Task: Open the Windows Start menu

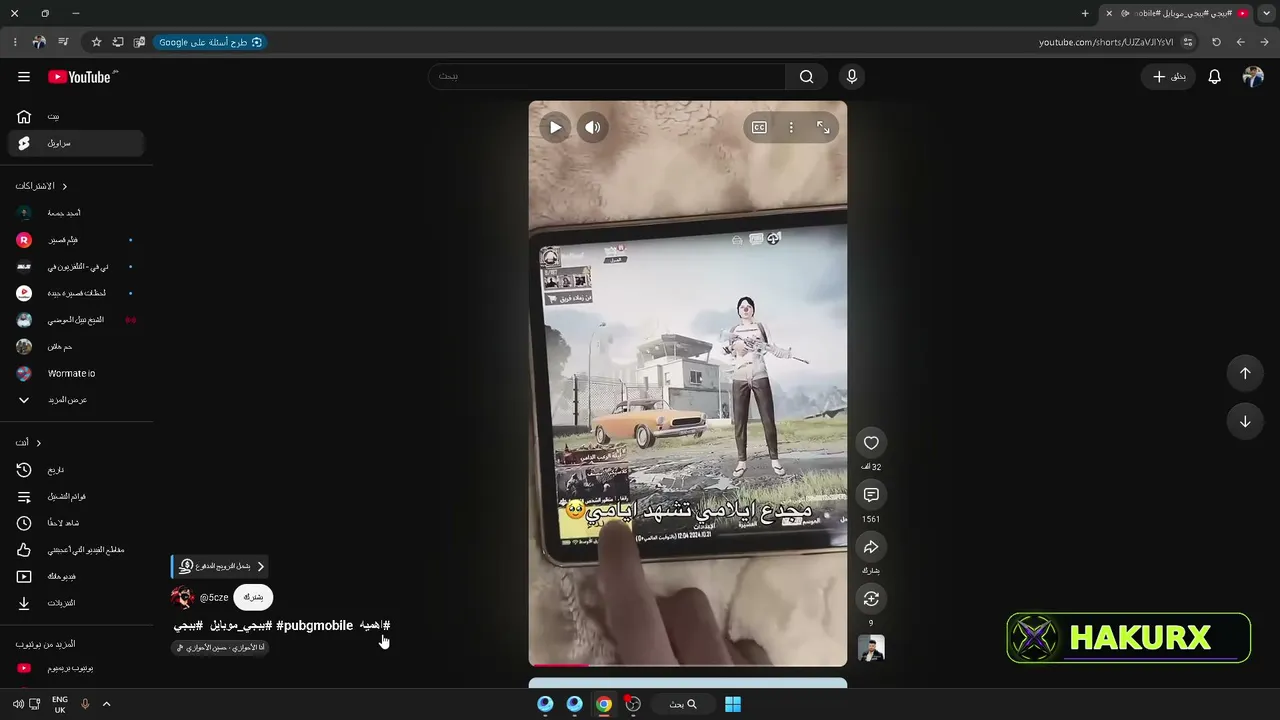Action: (733, 704)
